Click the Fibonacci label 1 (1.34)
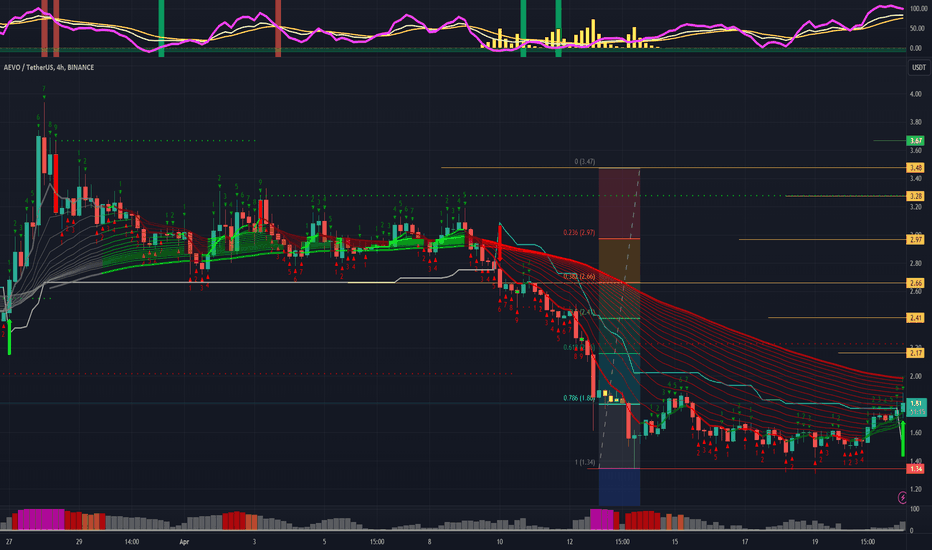 (585, 462)
